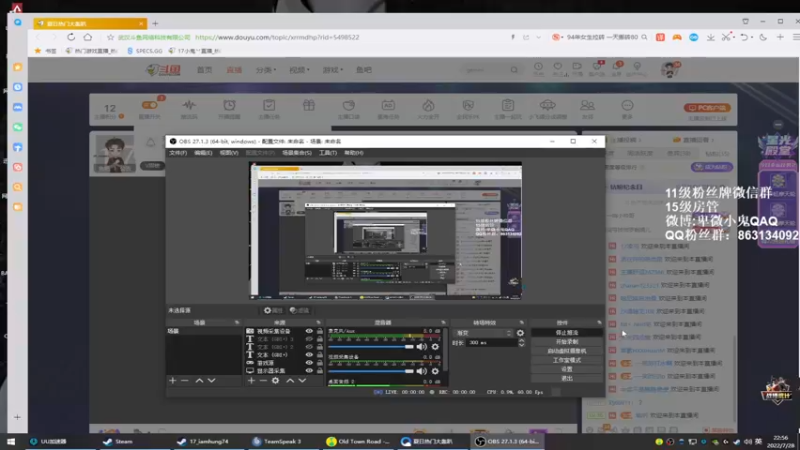Open Steam from Windows taskbar
800x450 pixels.
point(118,441)
